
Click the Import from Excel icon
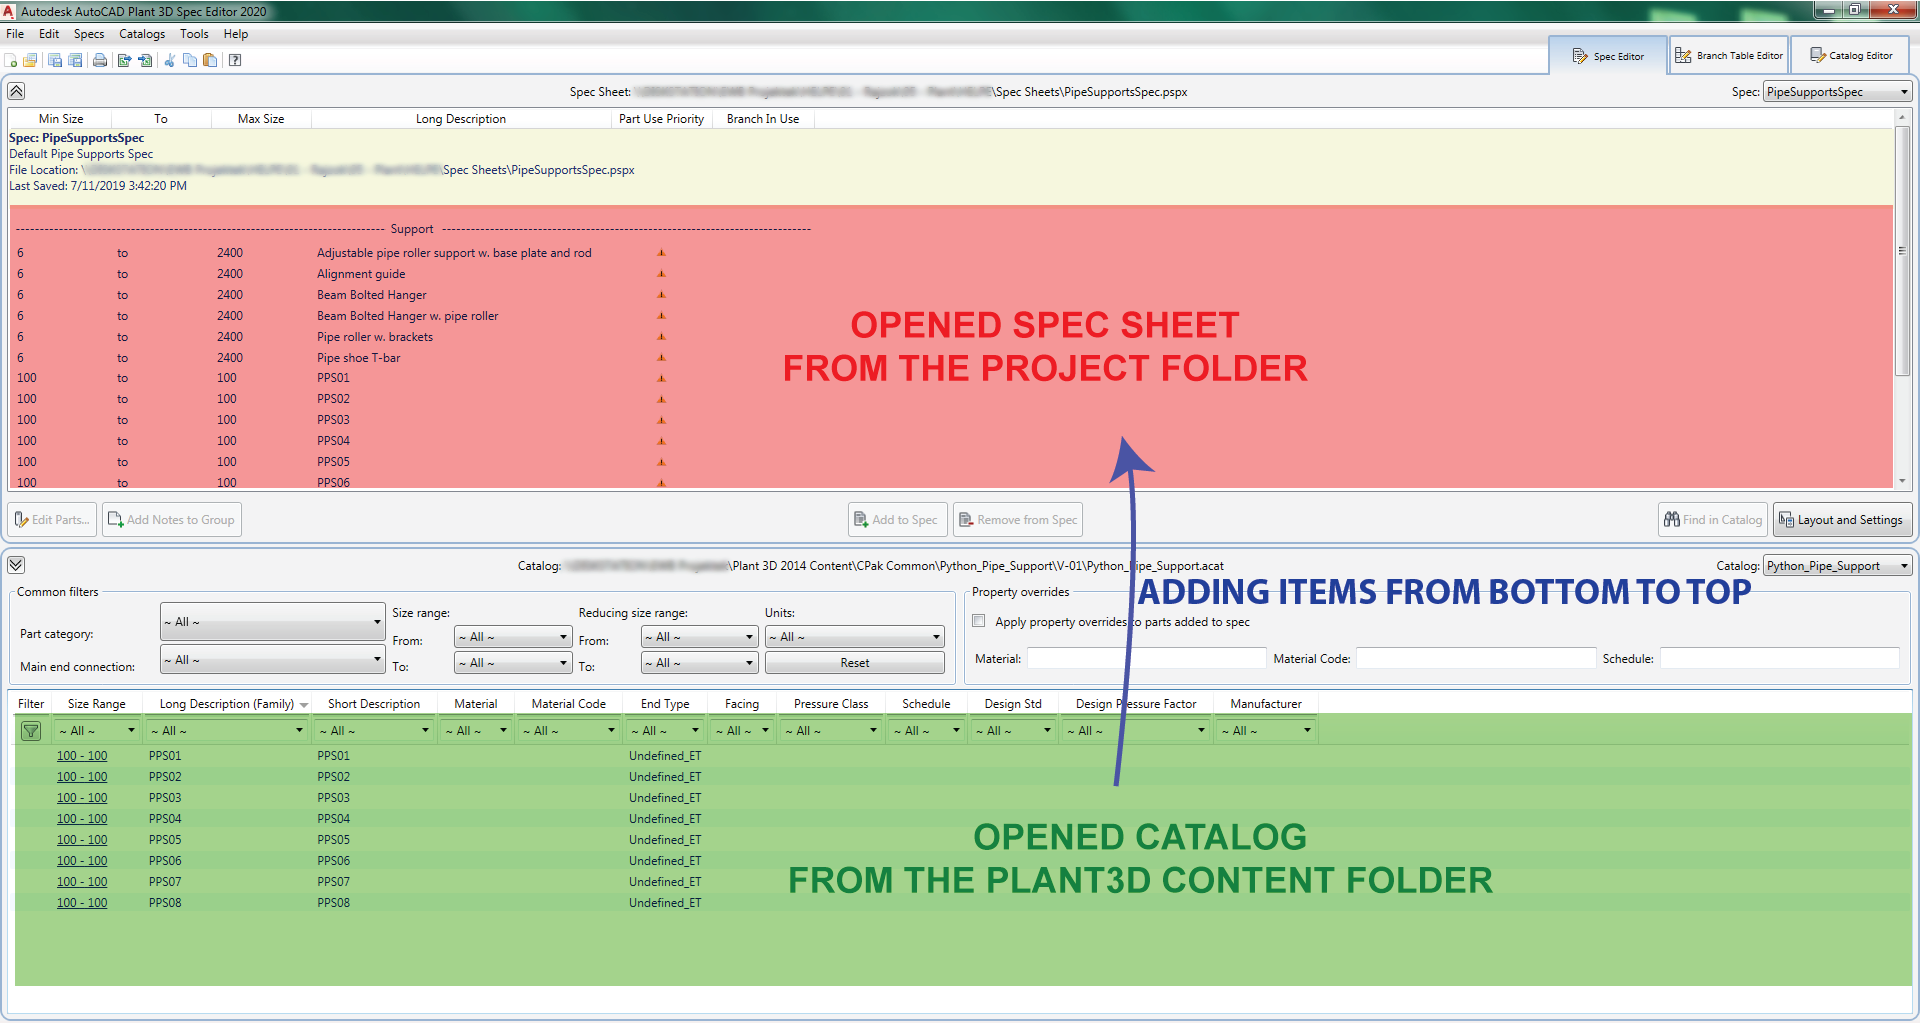pos(145,60)
